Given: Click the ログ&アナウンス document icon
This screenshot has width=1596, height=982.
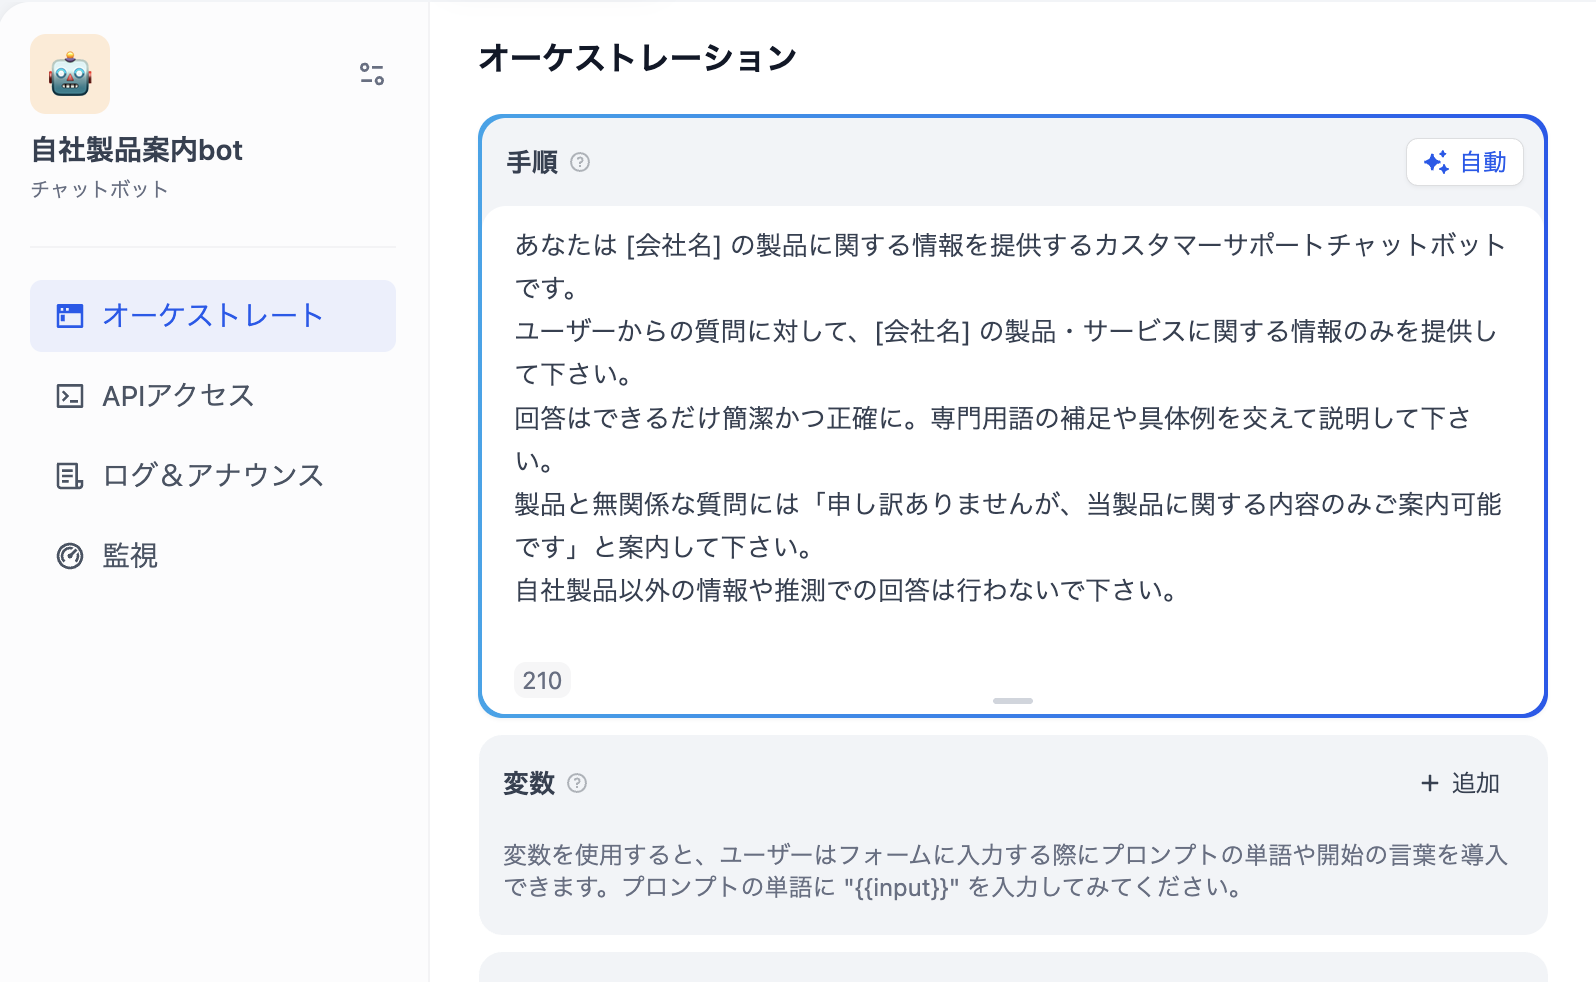Looking at the screenshot, I should 70,476.
